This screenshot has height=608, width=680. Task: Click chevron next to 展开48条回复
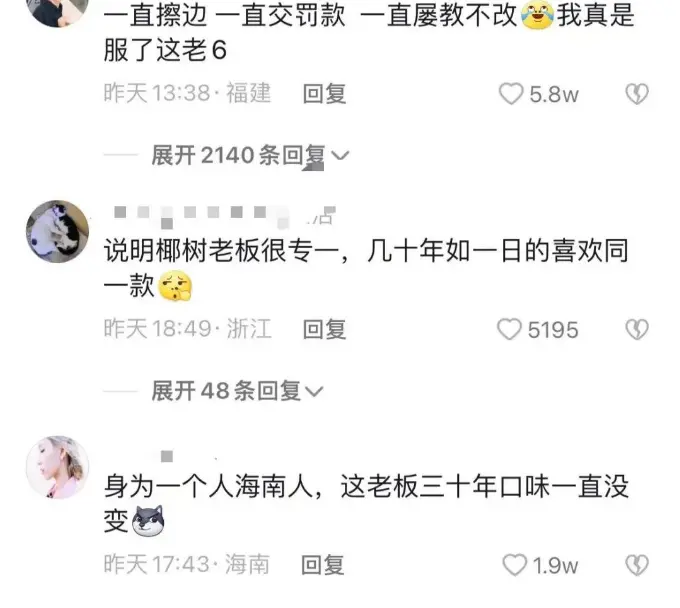pyautogui.click(x=314, y=392)
